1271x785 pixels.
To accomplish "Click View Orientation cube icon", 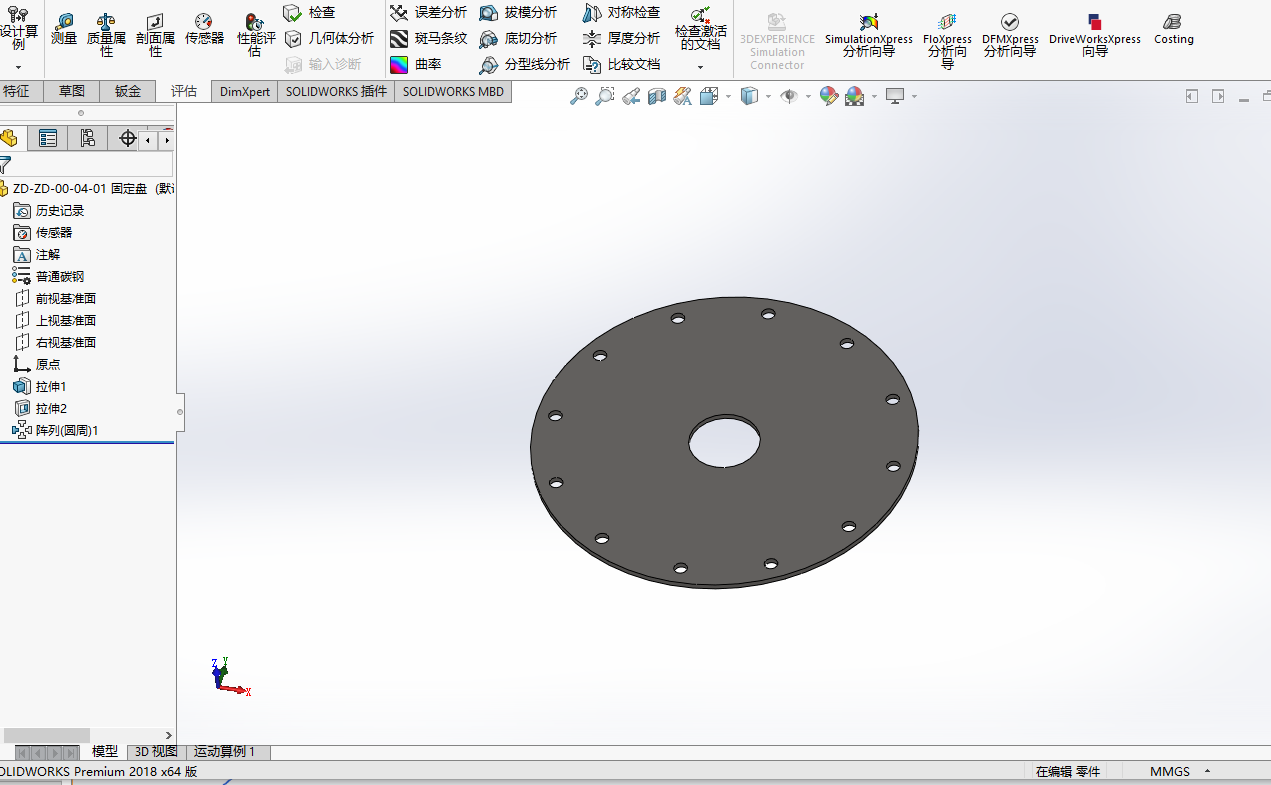I will coord(709,96).
